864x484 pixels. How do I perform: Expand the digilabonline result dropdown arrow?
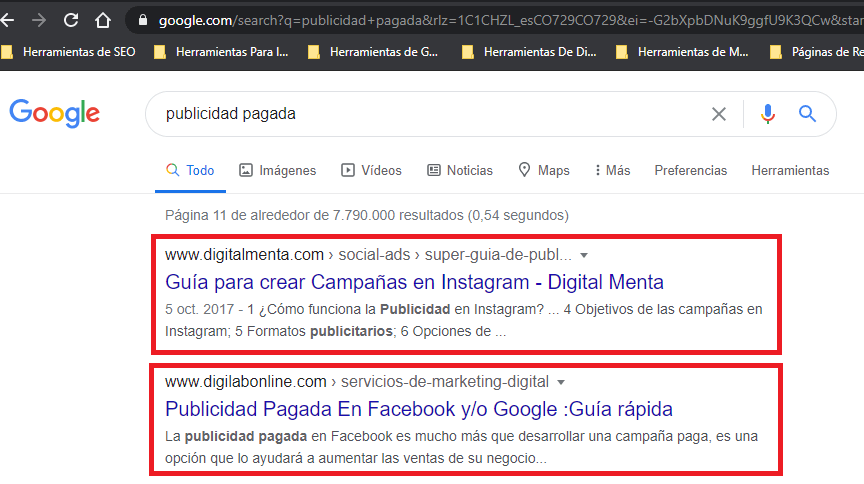[561, 382]
